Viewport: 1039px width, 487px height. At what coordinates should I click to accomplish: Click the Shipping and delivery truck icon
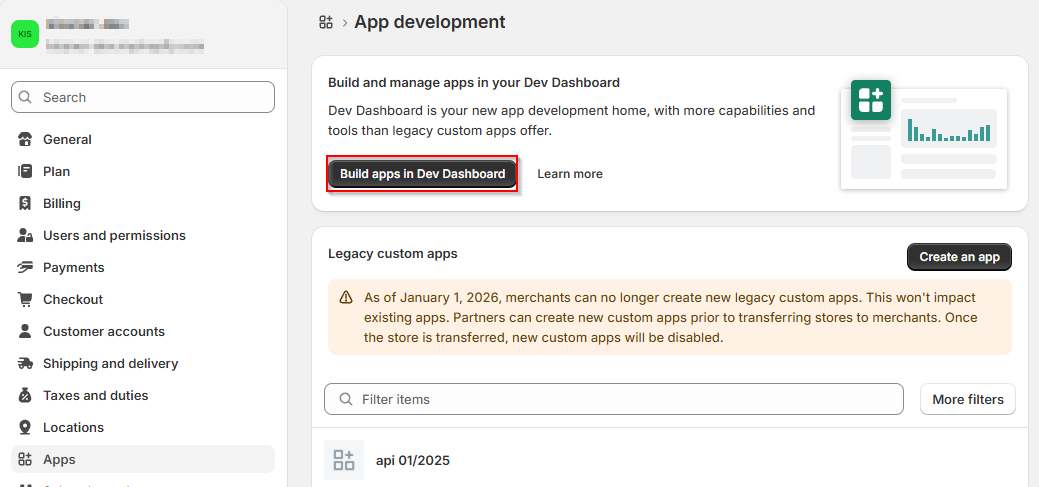point(25,364)
